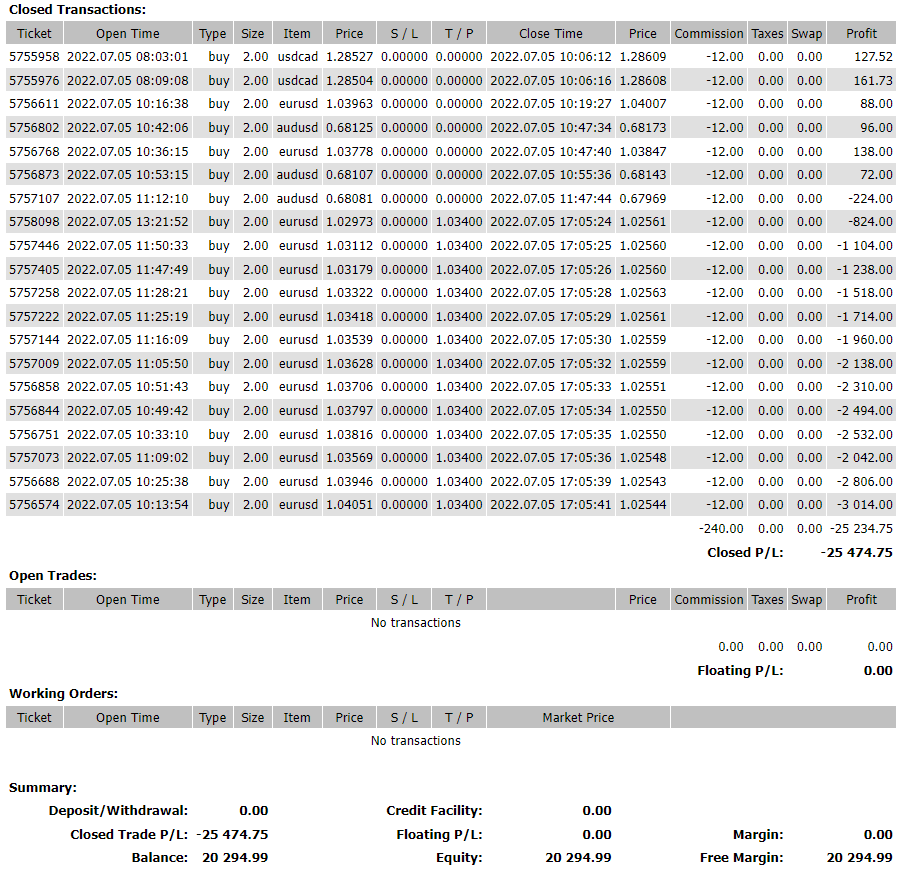
Task: Click usdcad item in ticket 5755976 row
Action: pyautogui.click(x=298, y=81)
